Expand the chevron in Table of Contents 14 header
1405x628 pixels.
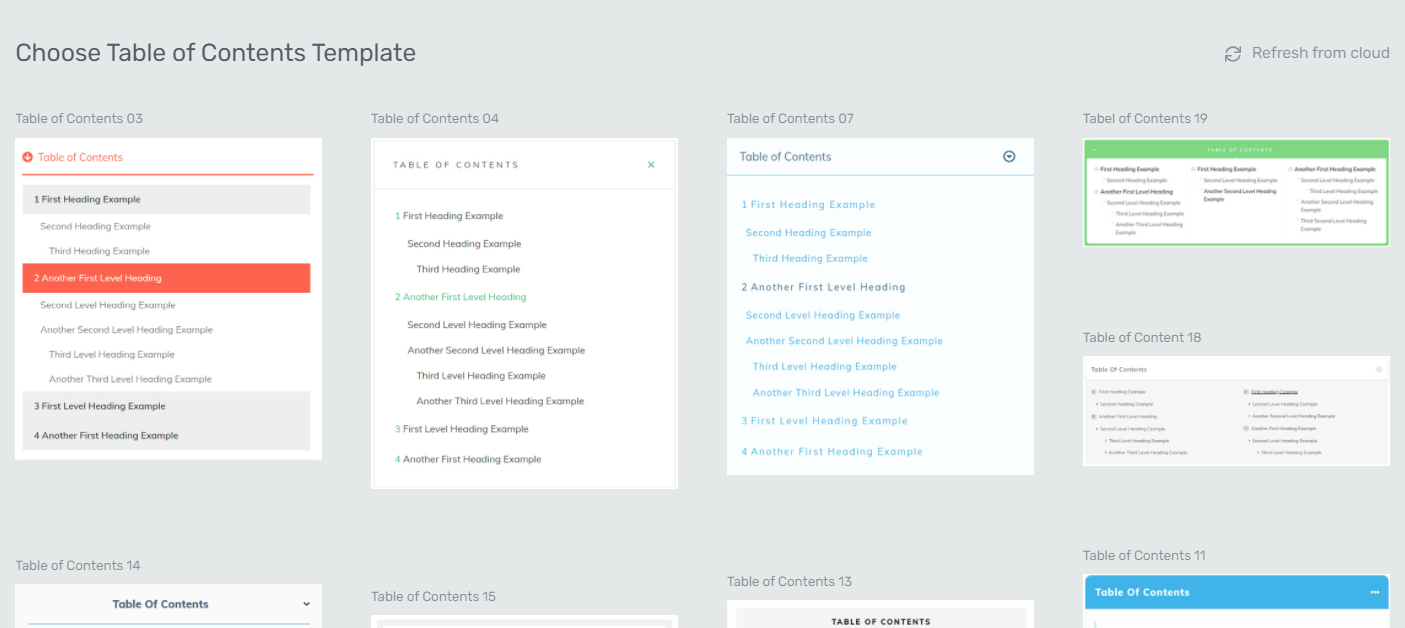coord(306,604)
